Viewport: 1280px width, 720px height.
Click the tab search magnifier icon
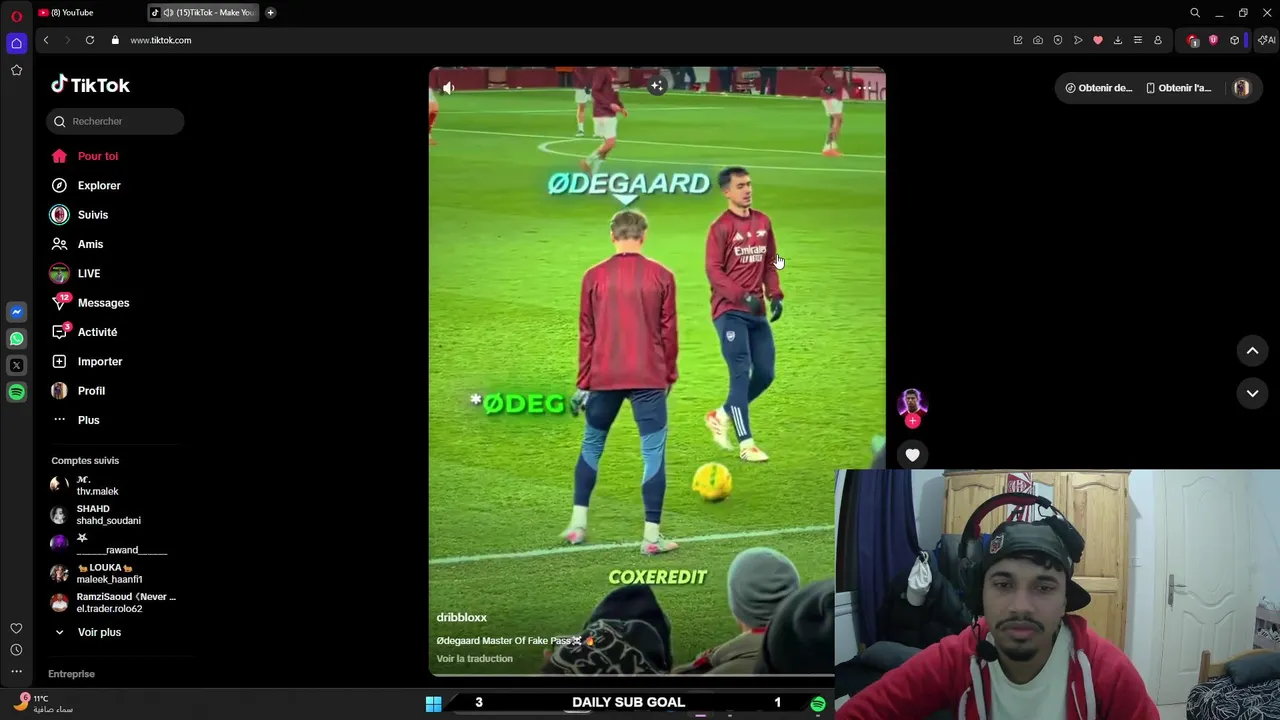[1195, 13]
